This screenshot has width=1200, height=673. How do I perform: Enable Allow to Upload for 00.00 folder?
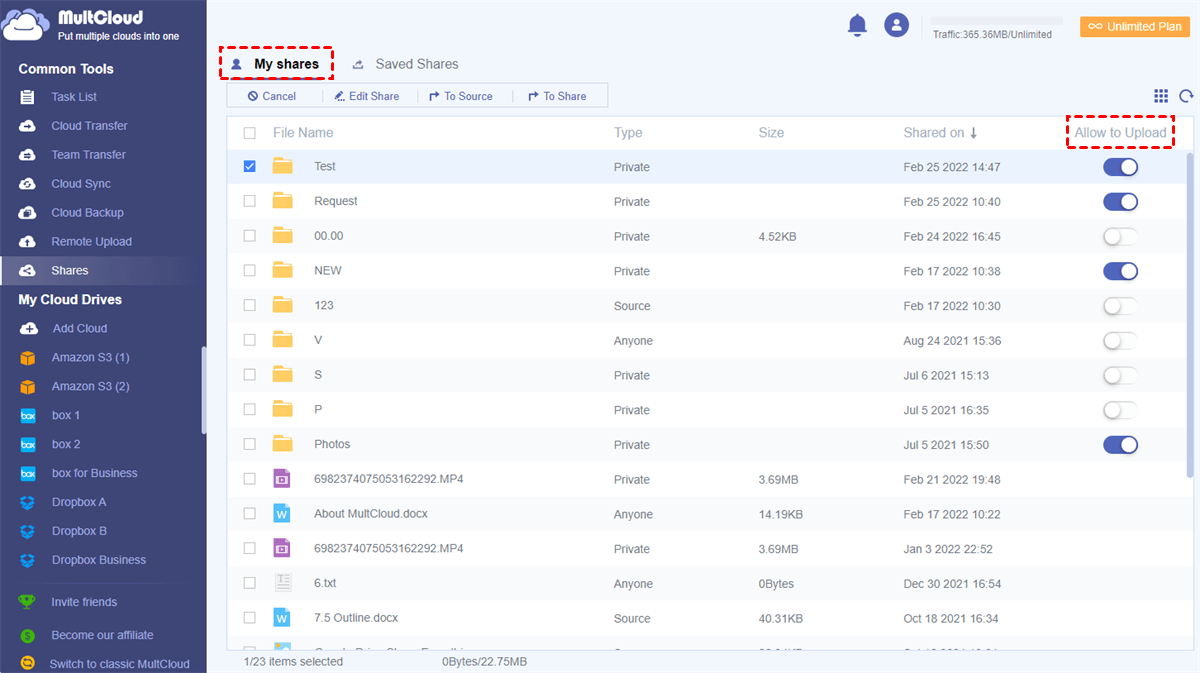pyautogui.click(x=1120, y=237)
